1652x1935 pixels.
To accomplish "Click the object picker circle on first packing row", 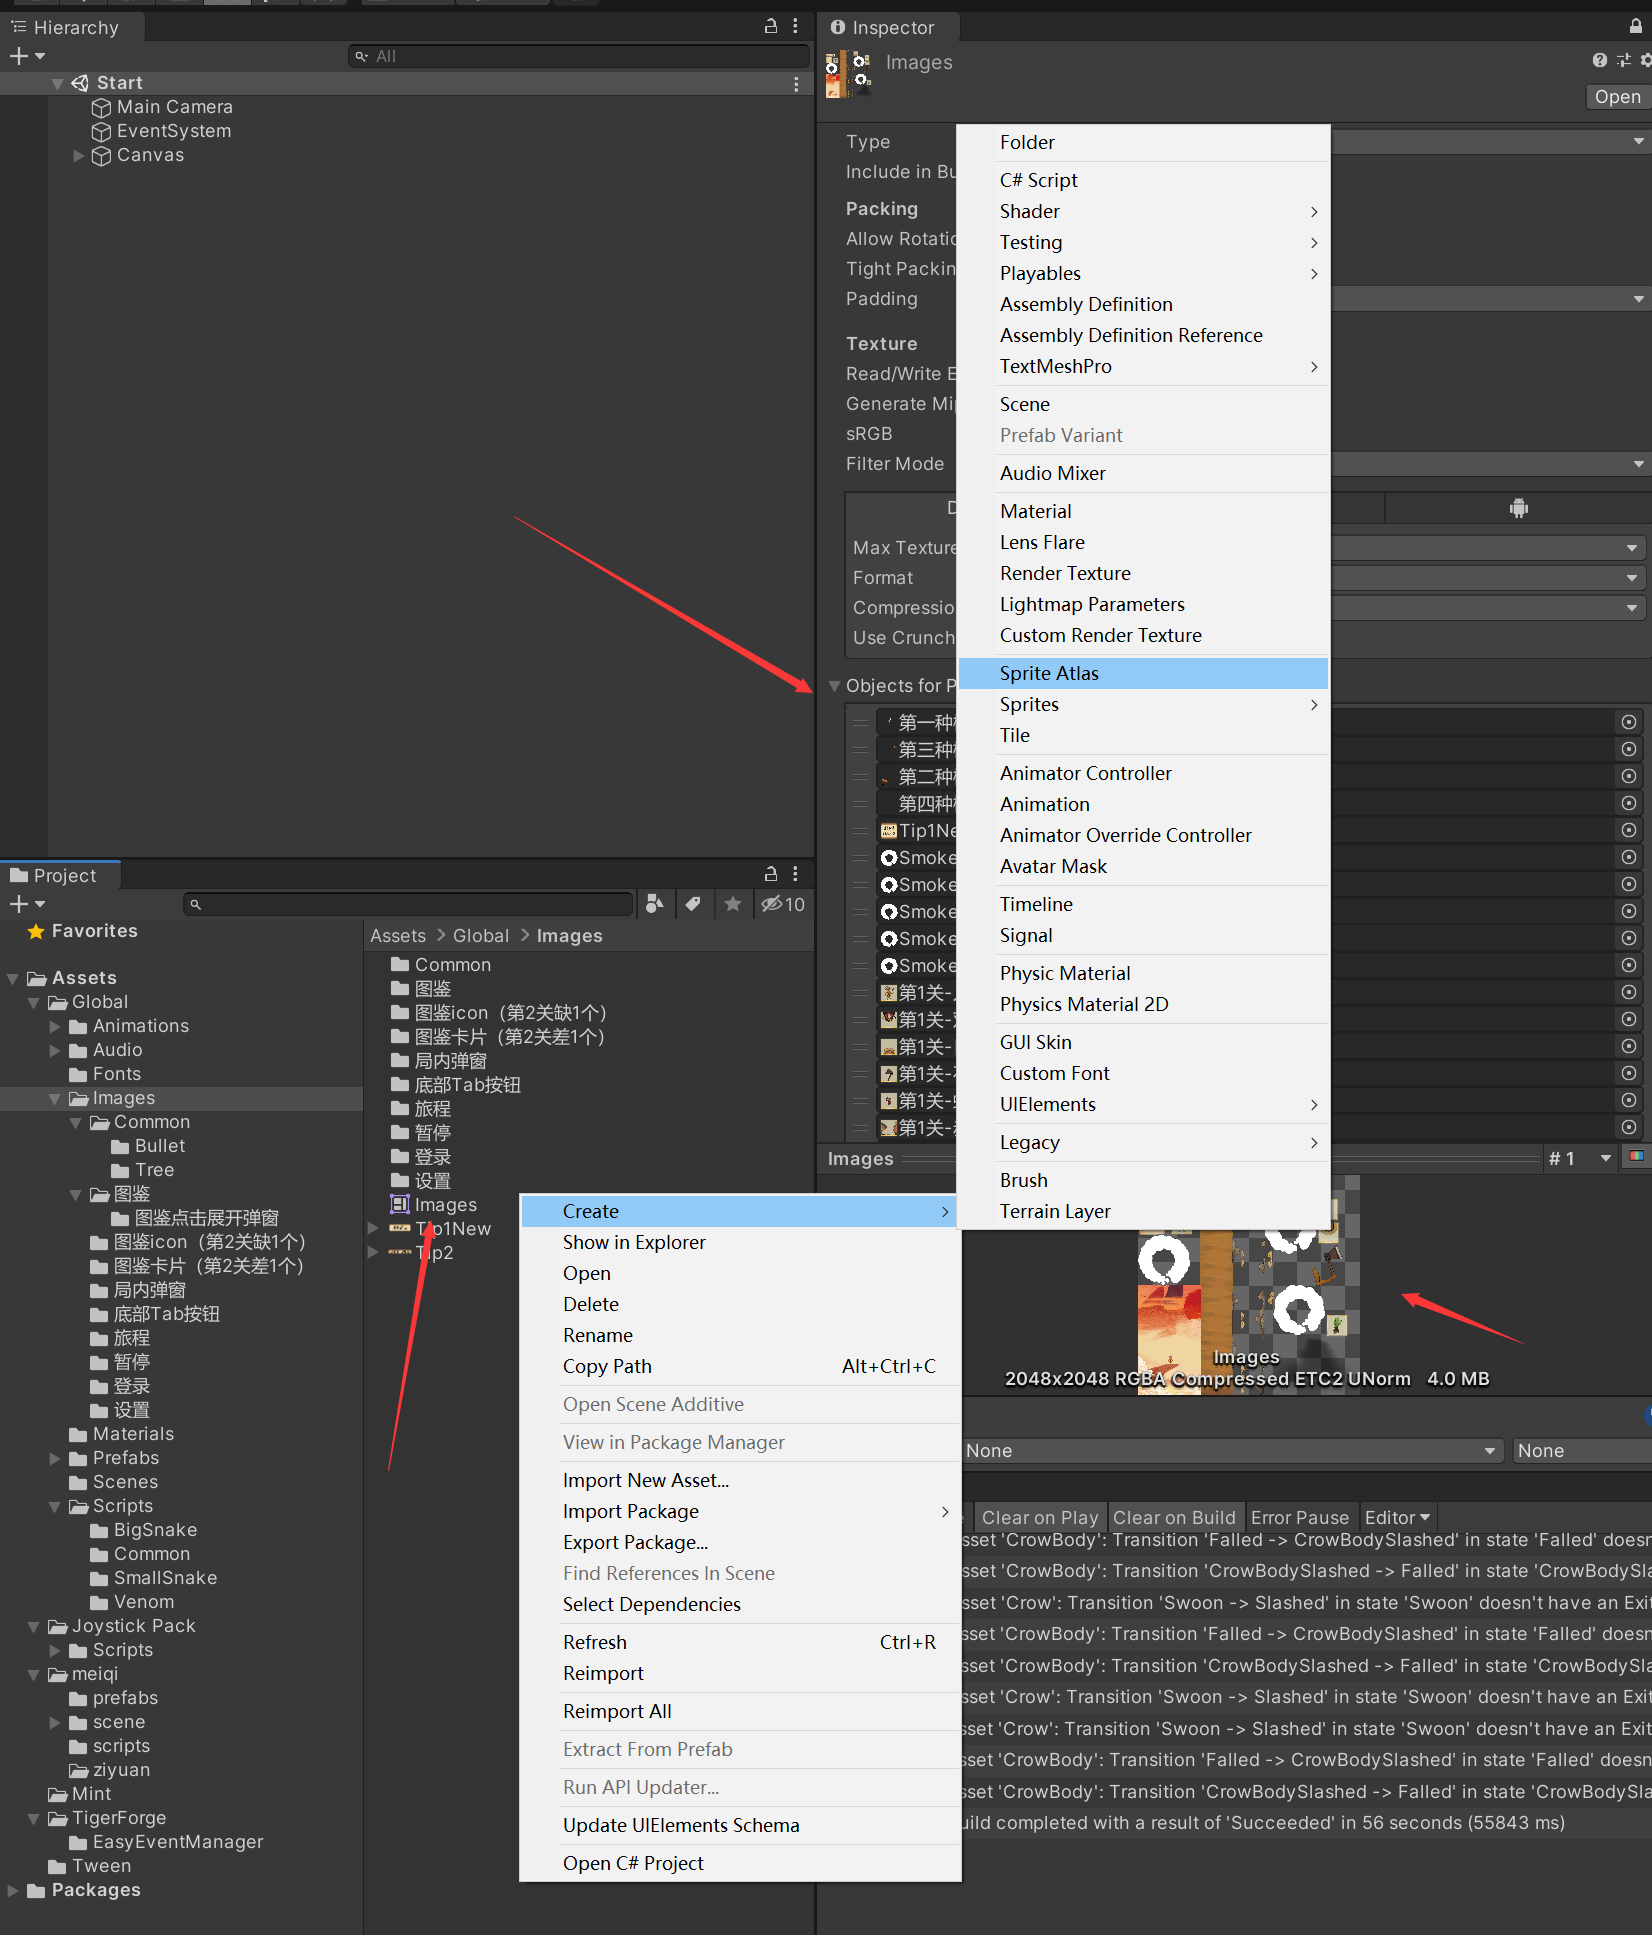I will (x=1628, y=722).
